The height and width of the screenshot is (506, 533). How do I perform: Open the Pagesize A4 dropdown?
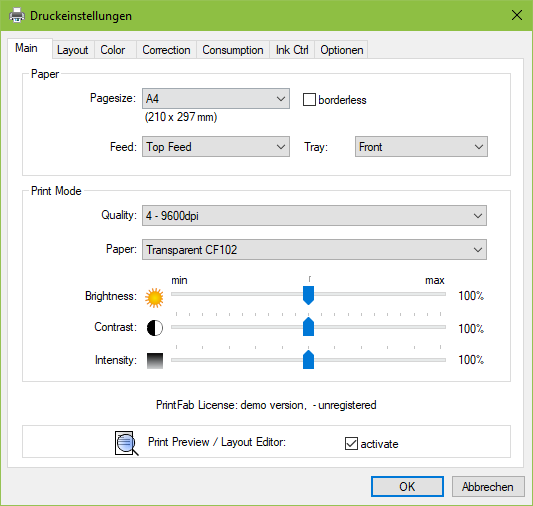coord(216,99)
